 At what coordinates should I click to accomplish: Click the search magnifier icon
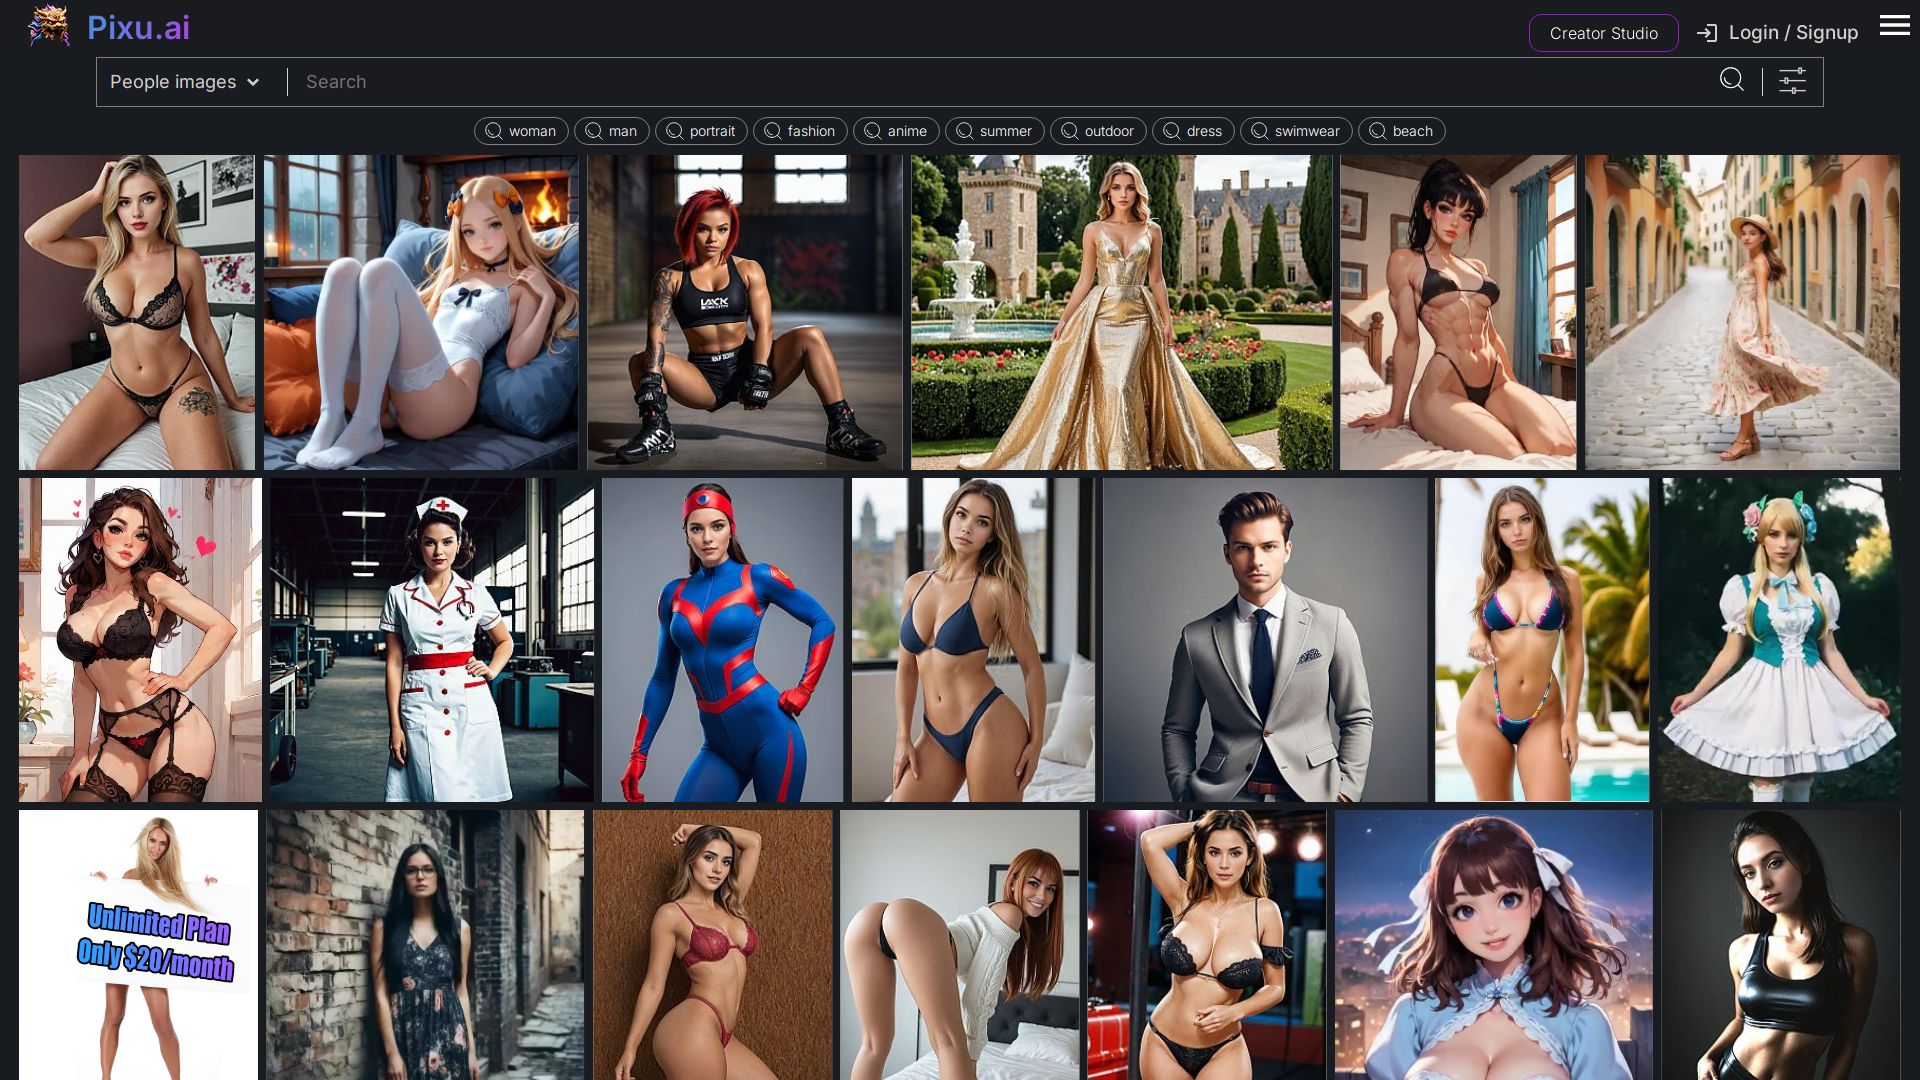(1732, 80)
